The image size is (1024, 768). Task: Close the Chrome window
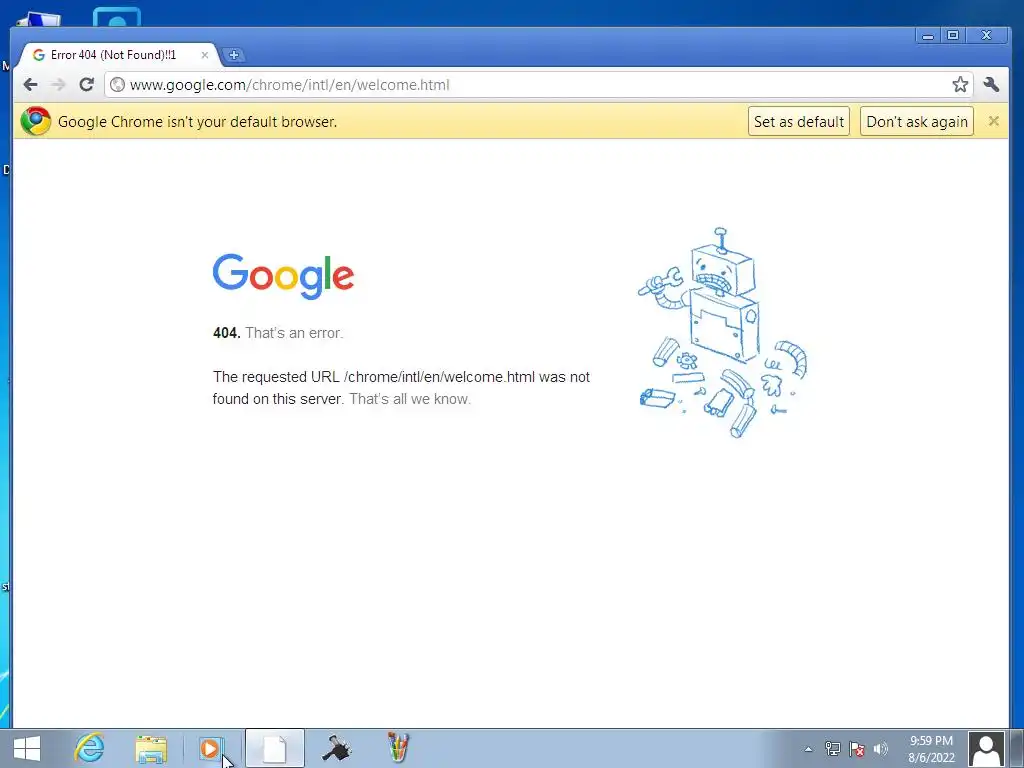(x=987, y=36)
